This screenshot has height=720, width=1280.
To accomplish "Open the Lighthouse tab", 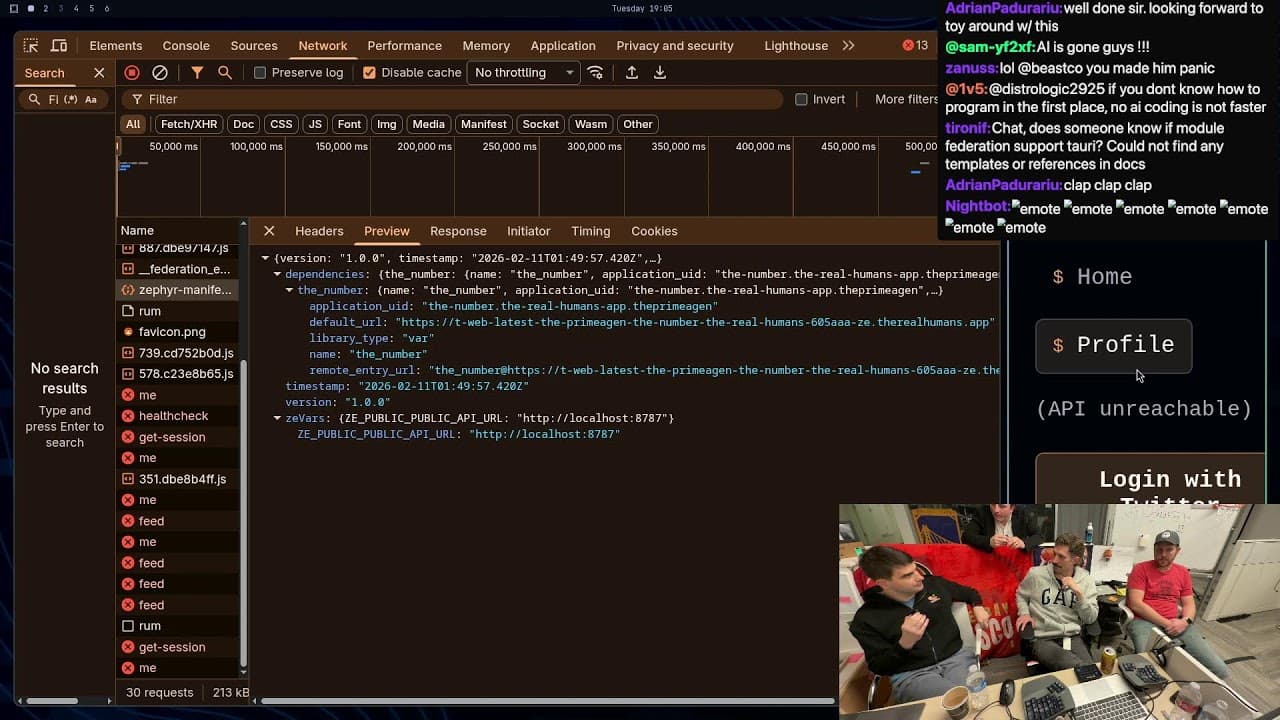I will coord(796,46).
